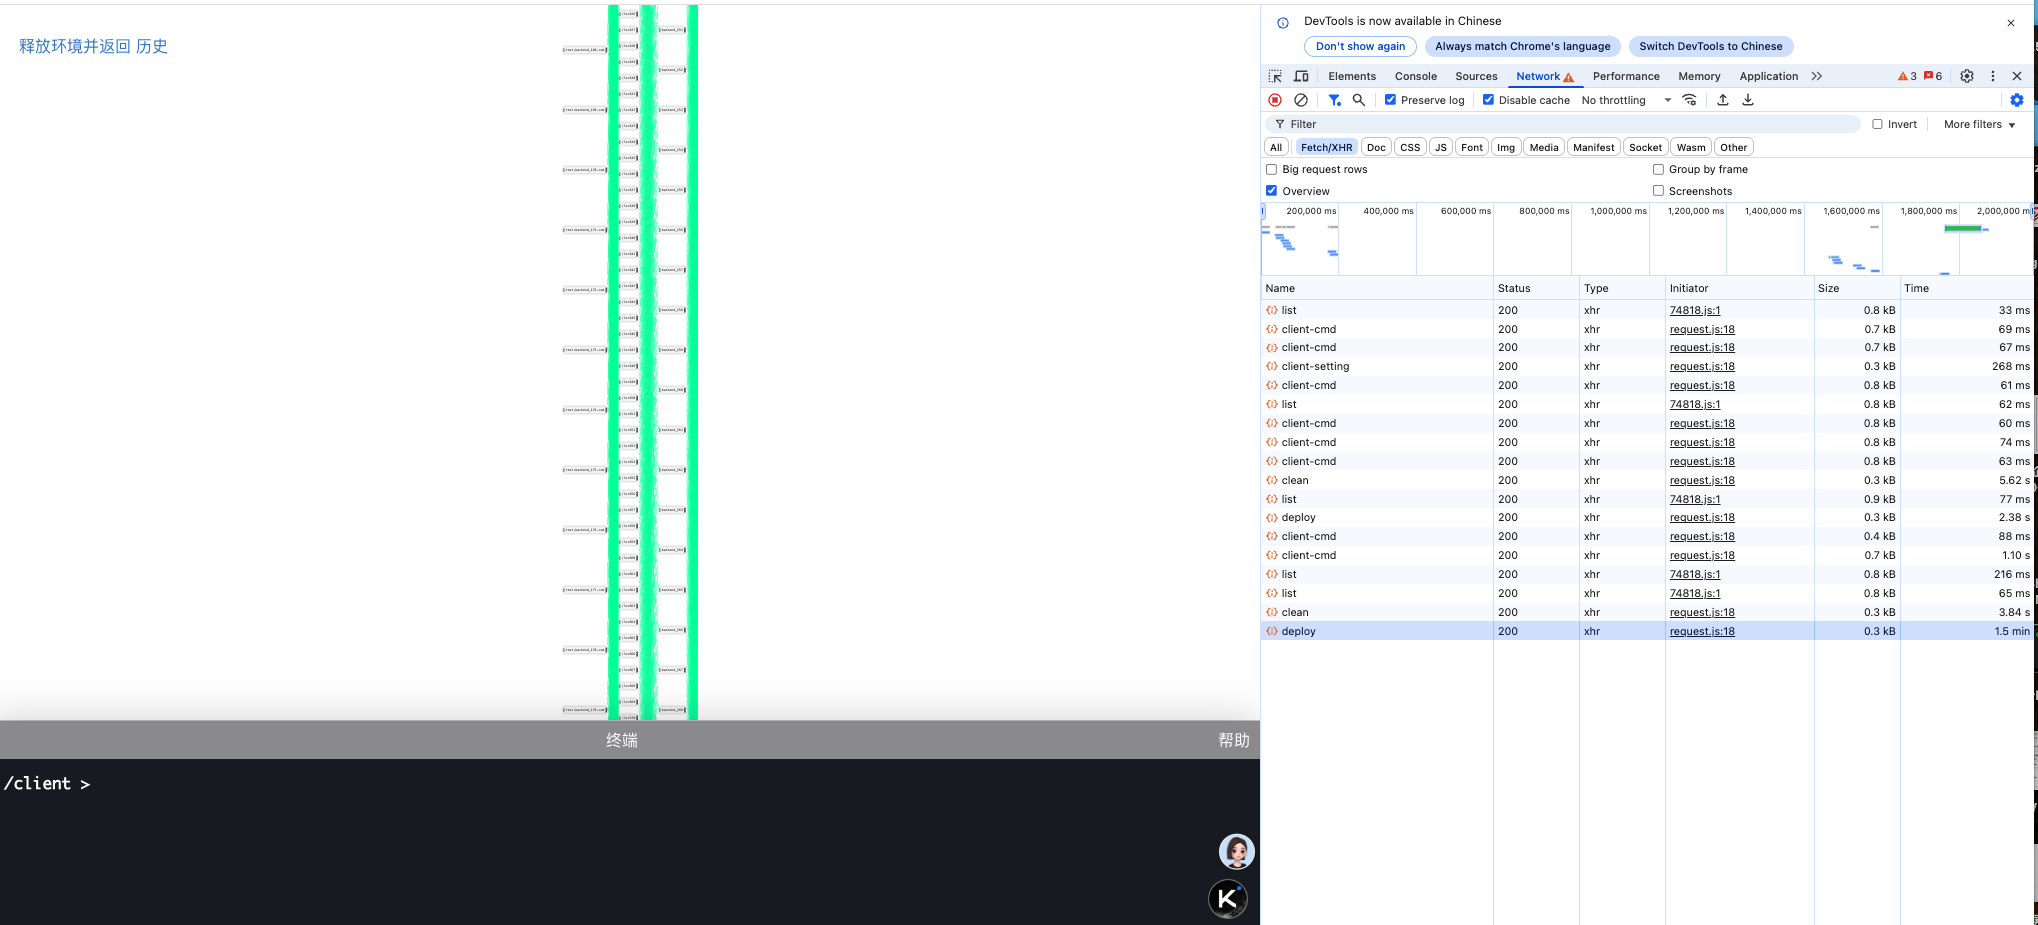Click the stop recording network log icon

click(1275, 100)
